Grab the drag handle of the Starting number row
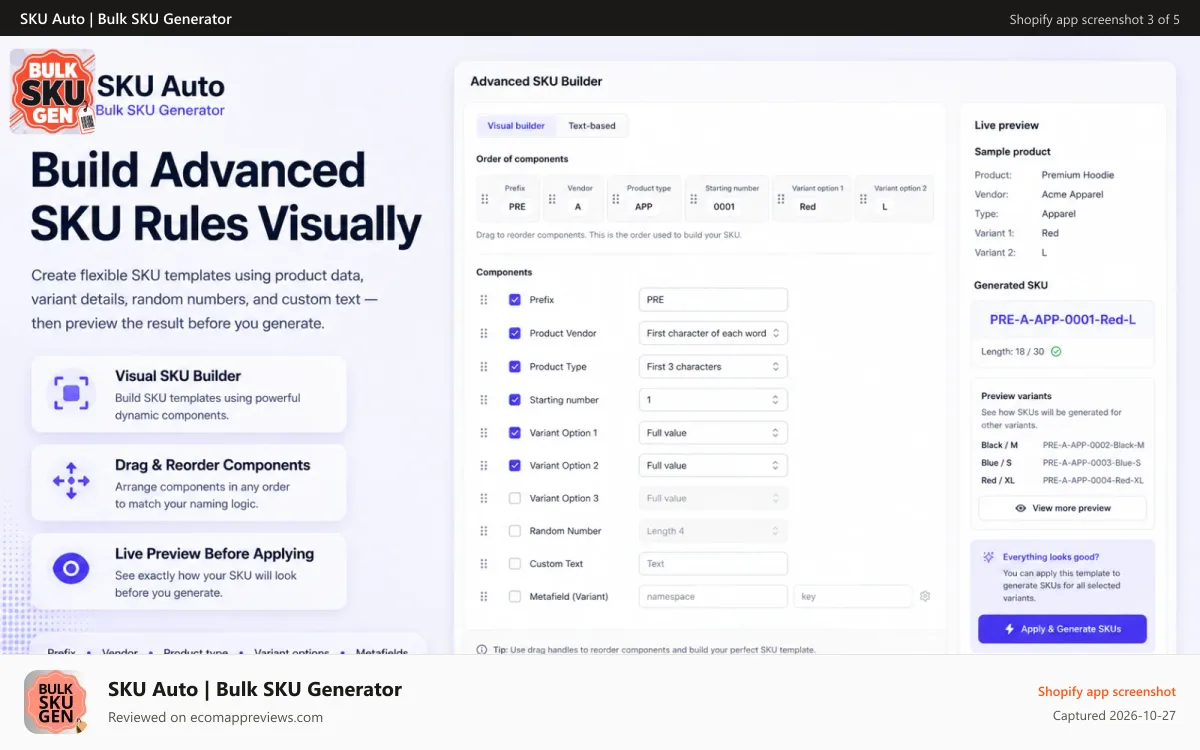This screenshot has height=750, width=1200. 484,400
